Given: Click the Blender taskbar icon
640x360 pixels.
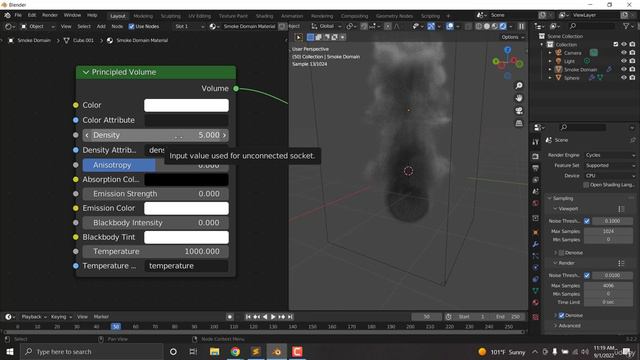Looking at the screenshot, I should [x=277, y=351].
